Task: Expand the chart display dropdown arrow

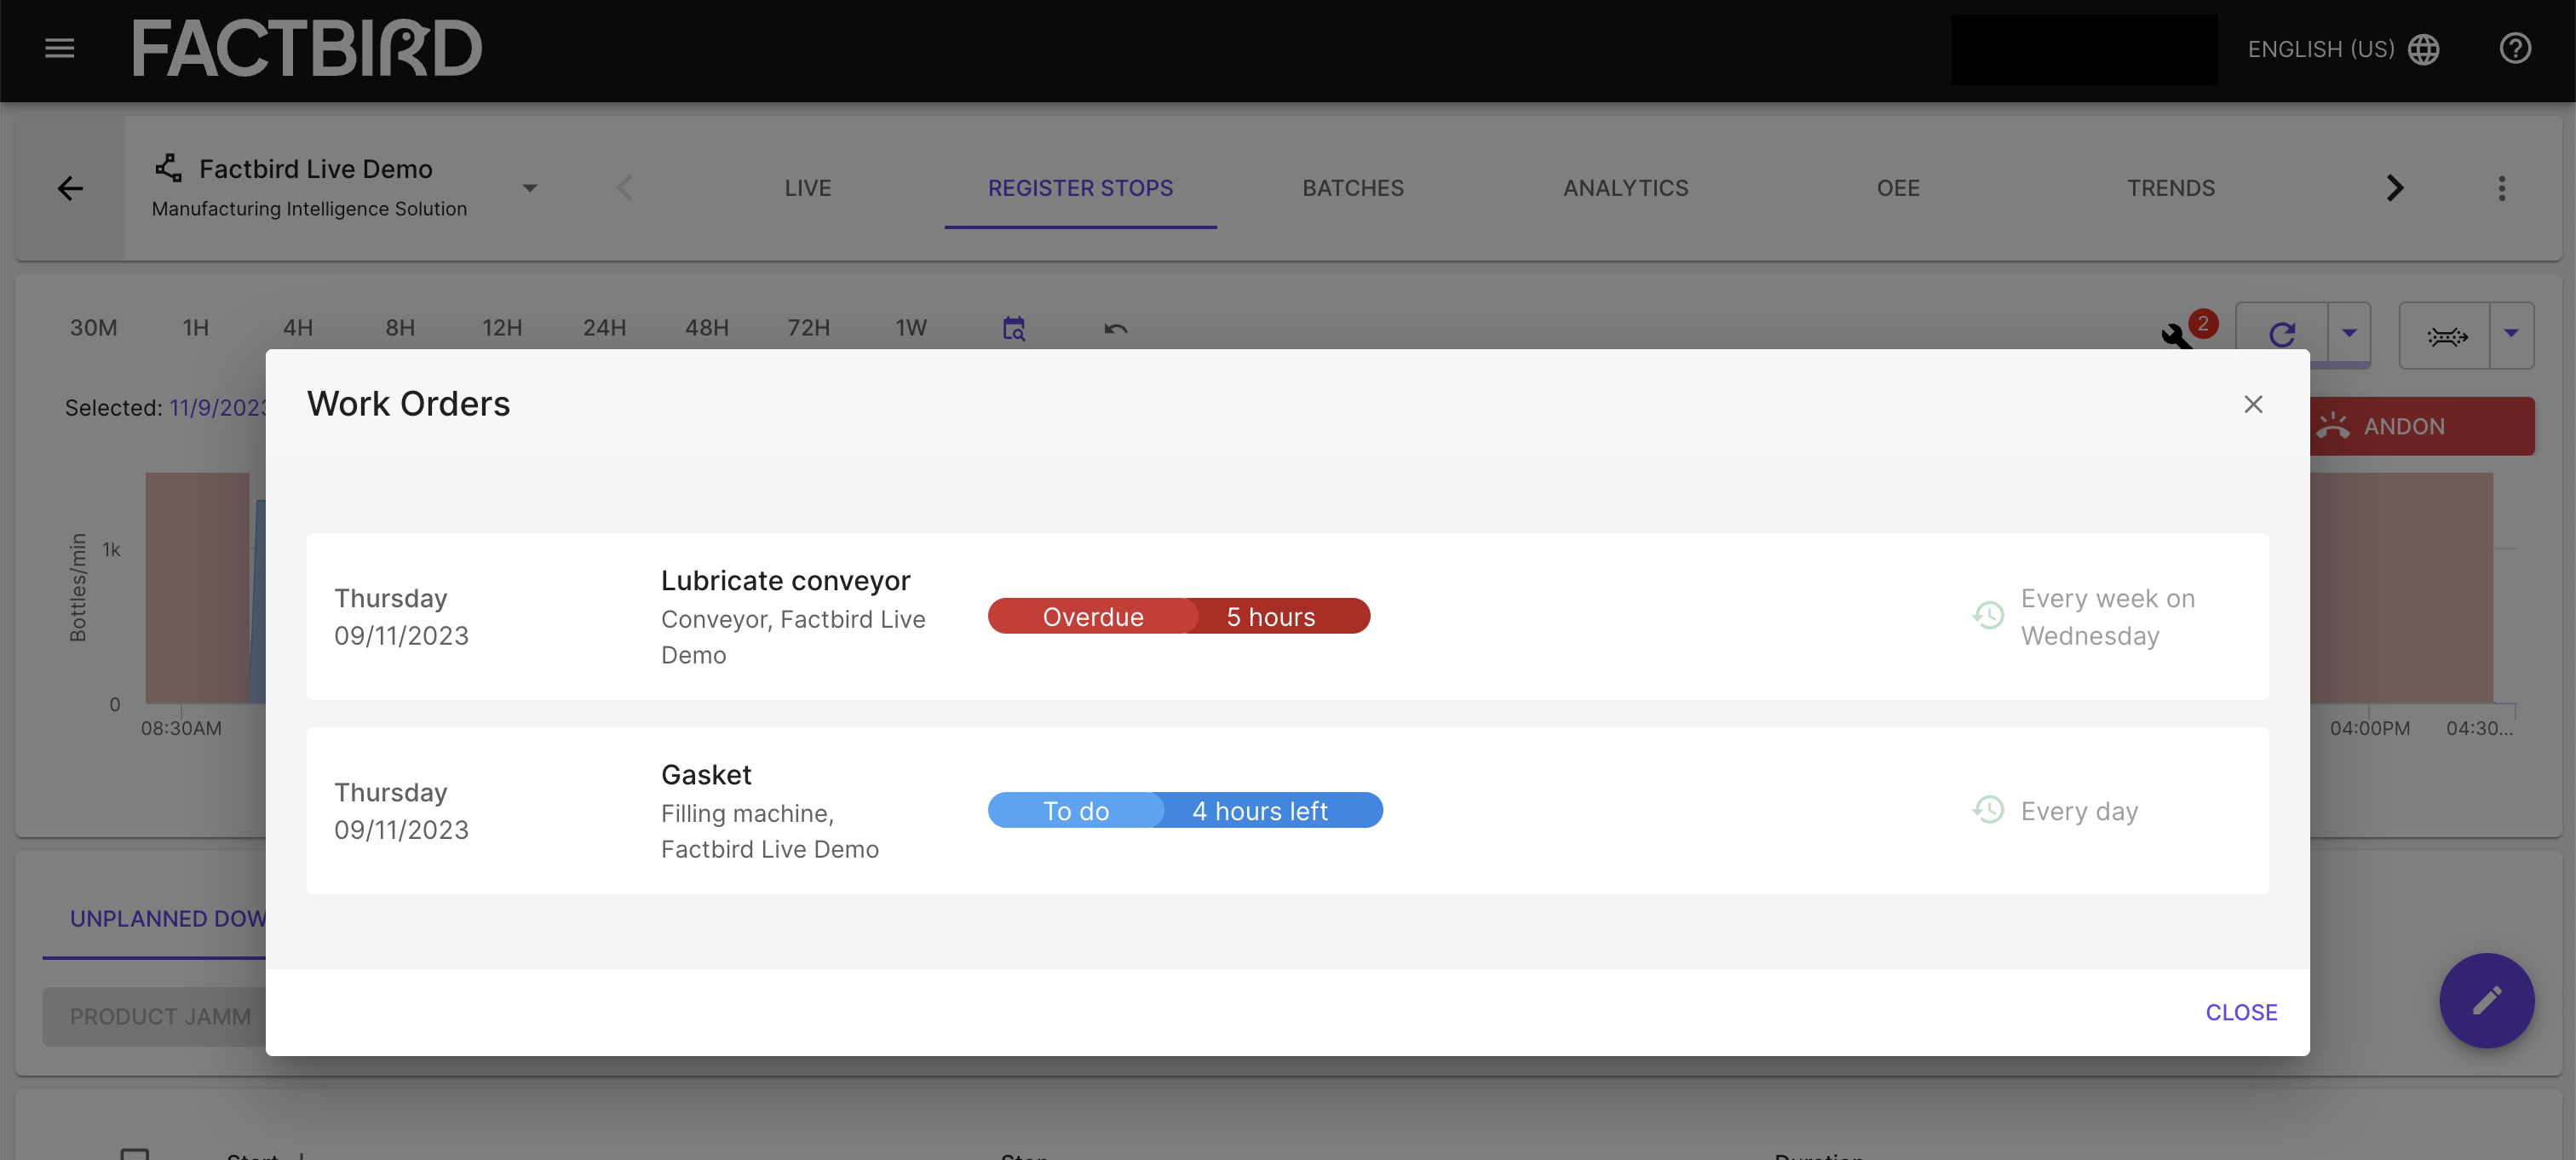Action: pos(2511,334)
